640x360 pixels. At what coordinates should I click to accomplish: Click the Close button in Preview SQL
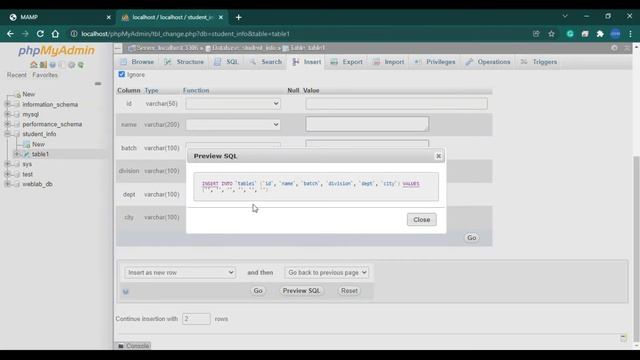(421, 220)
